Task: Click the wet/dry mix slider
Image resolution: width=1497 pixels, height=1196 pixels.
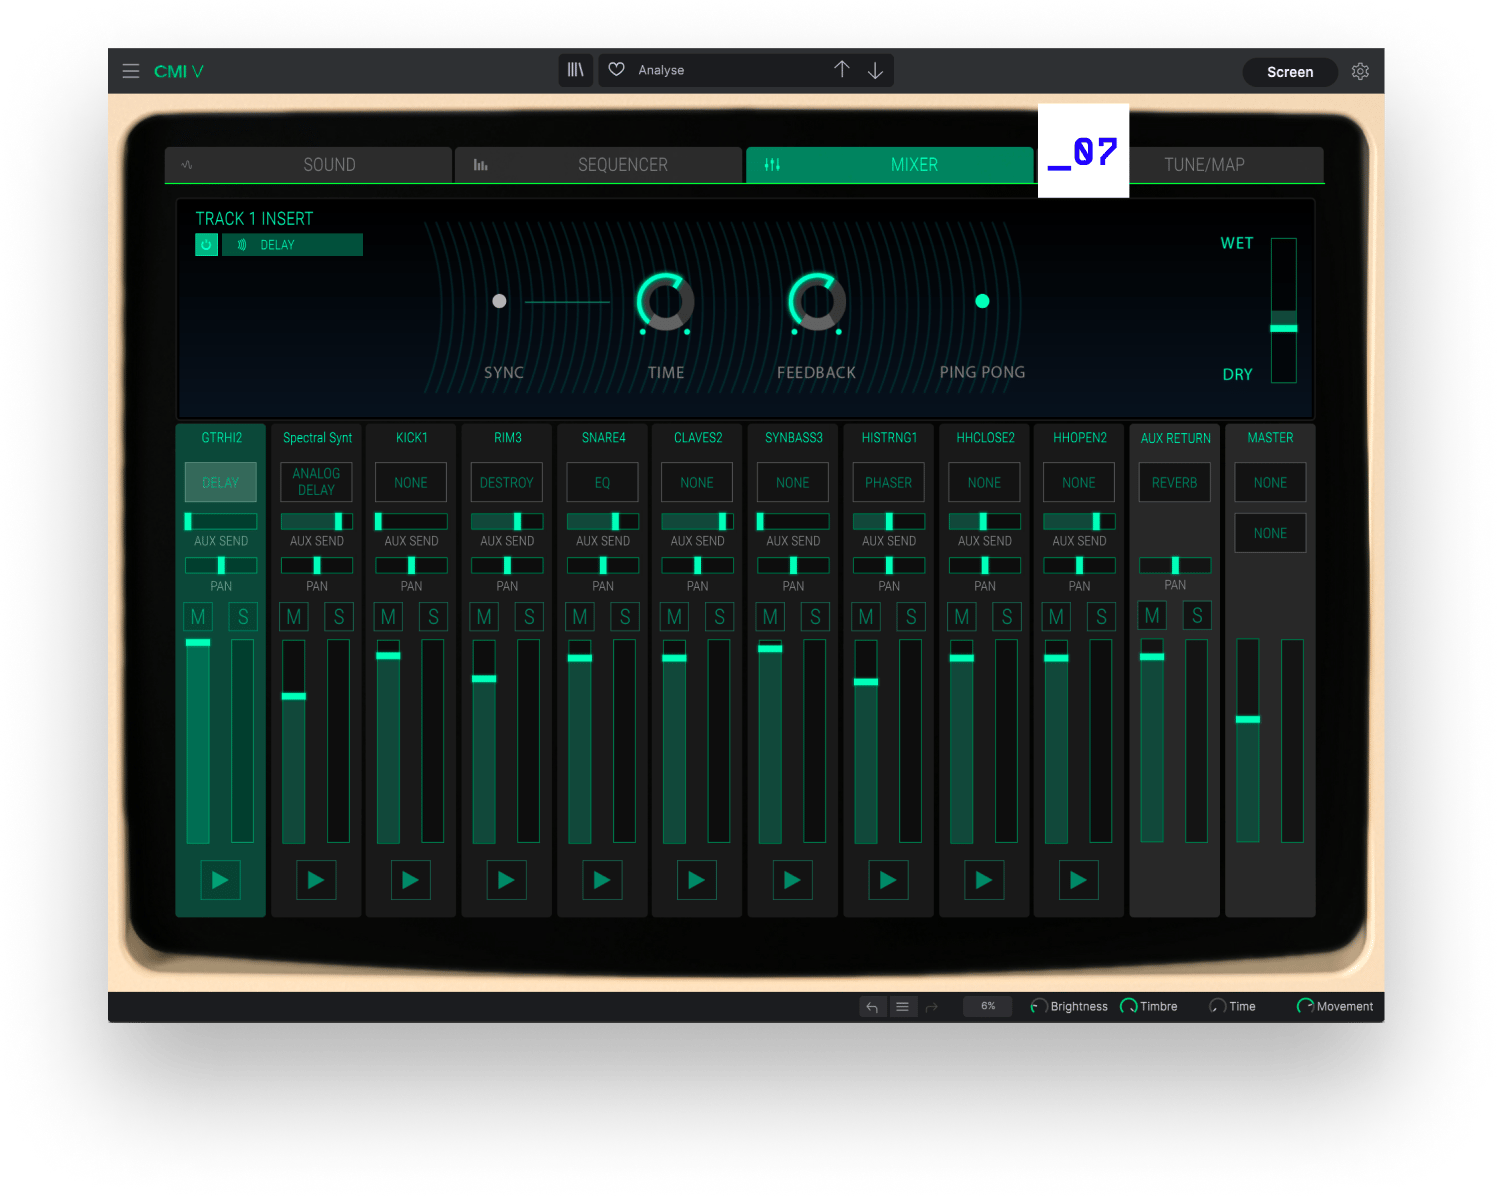Action: pyautogui.click(x=1283, y=327)
